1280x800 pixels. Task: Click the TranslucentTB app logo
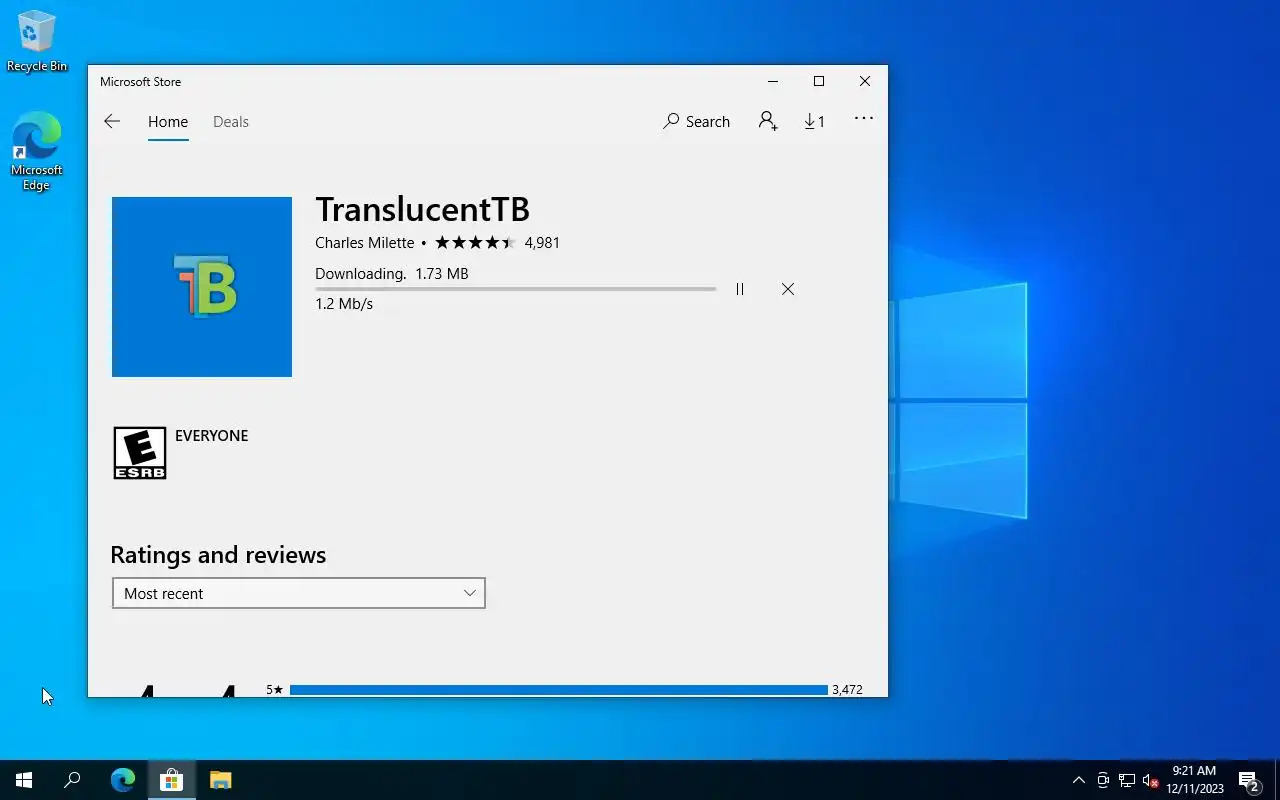202,287
